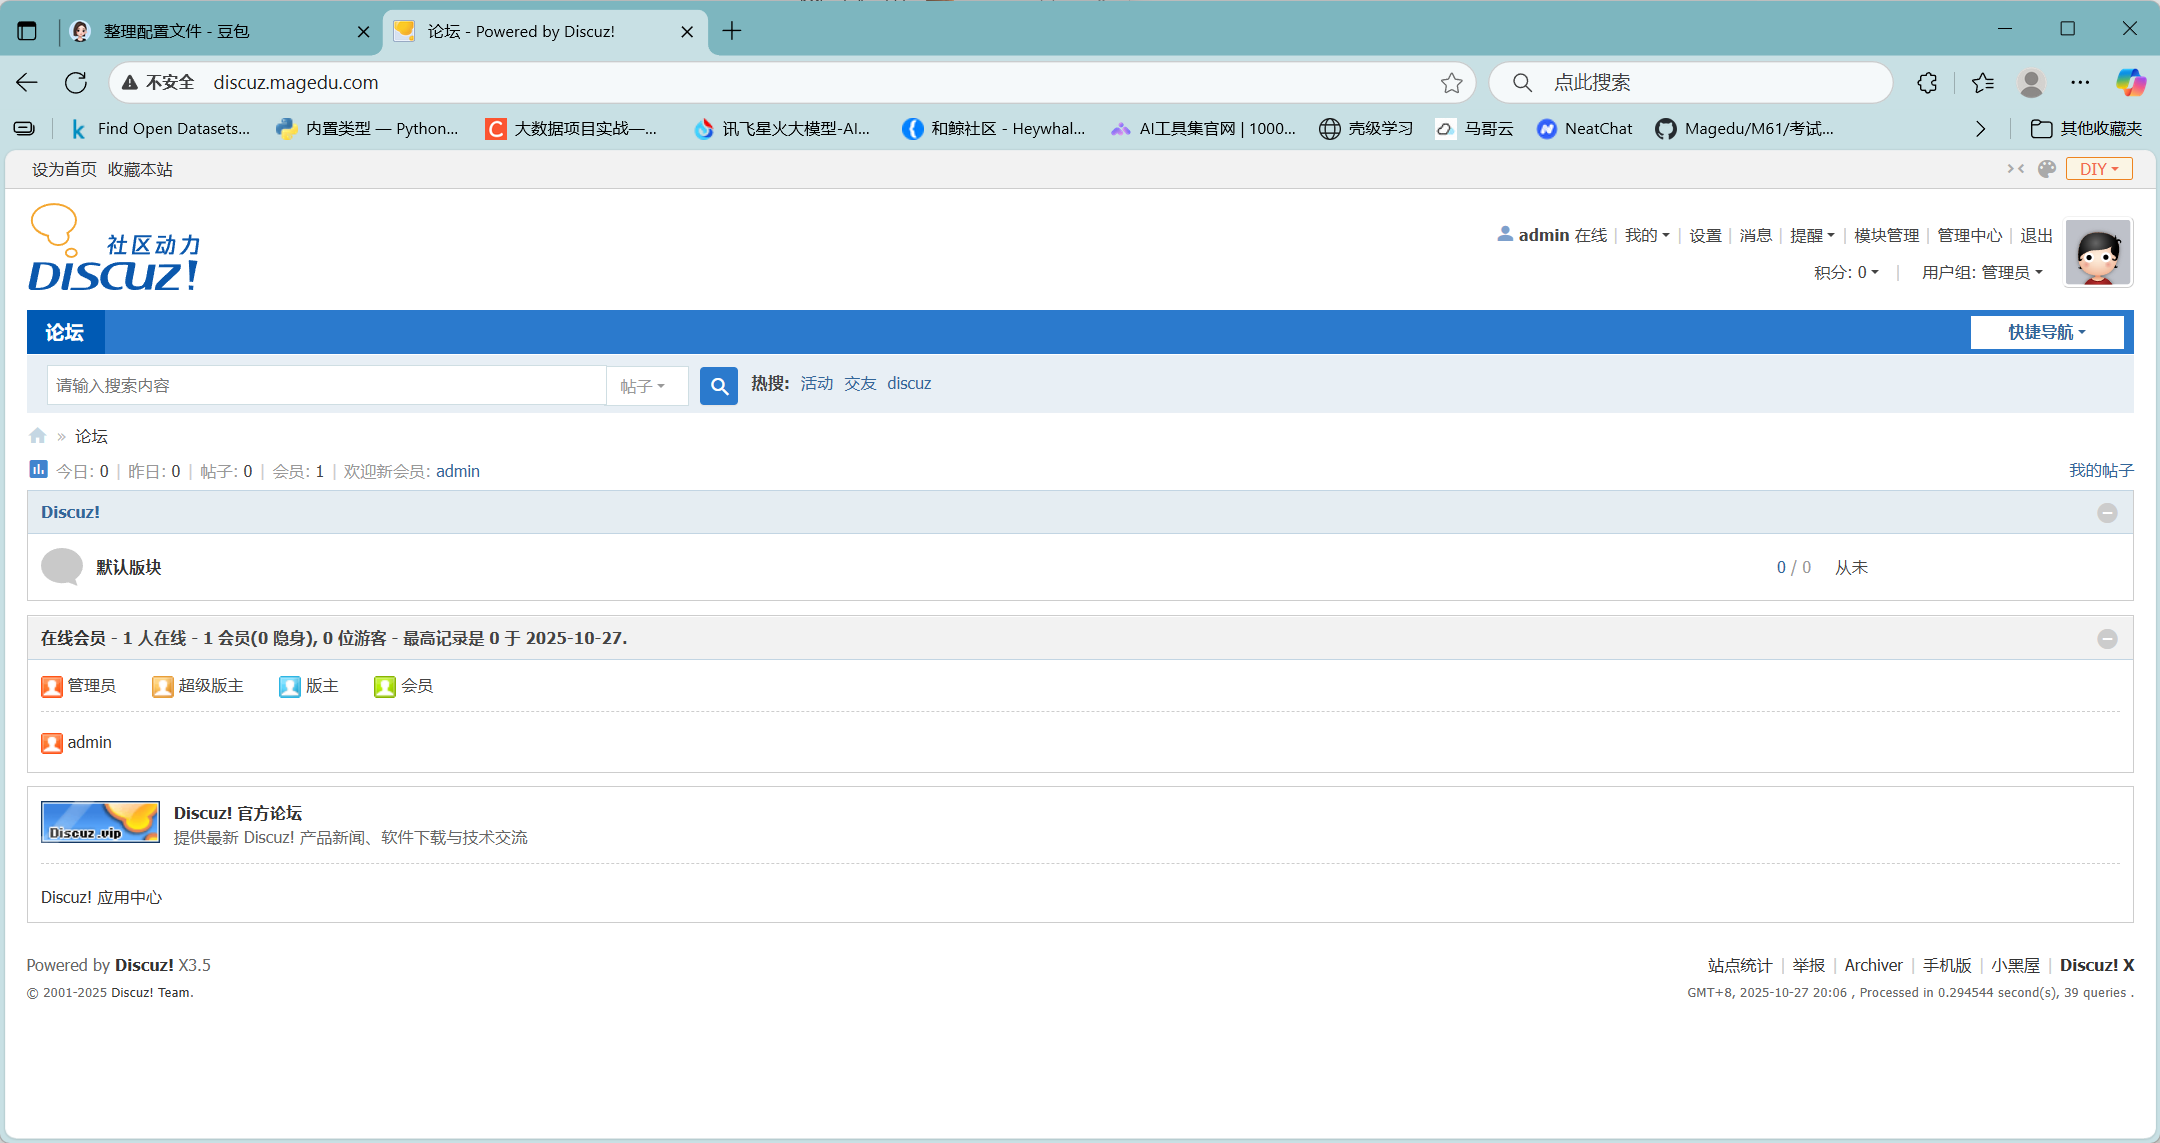2160x1143 pixels.
Task: Open the 管理中心 link
Action: click(1969, 235)
